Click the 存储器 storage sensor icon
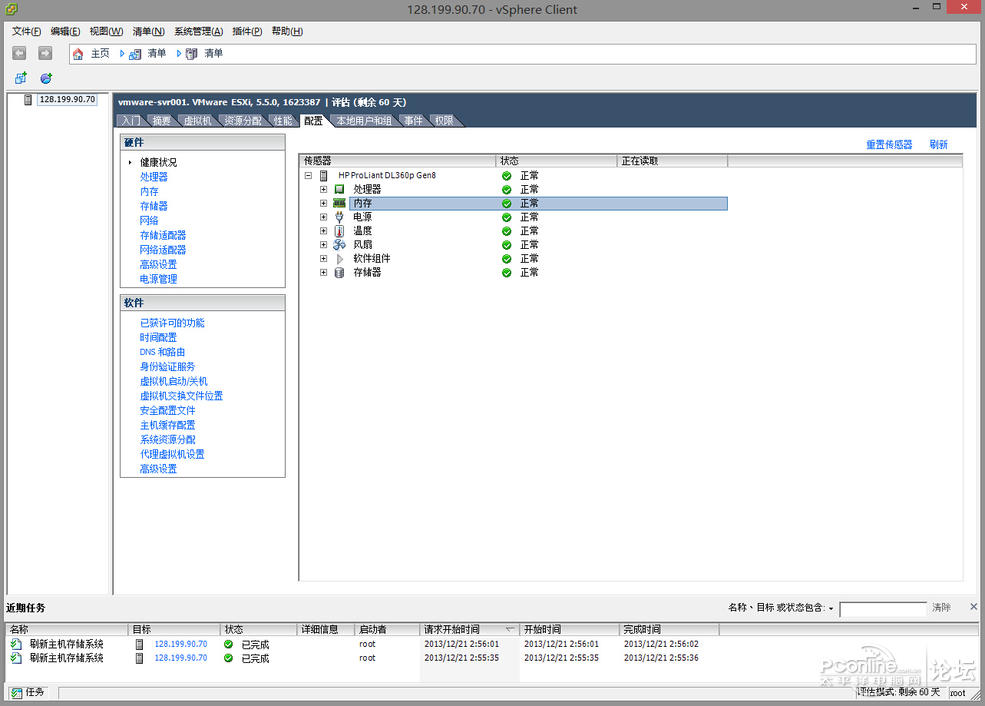The image size is (985, 706). [x=339, y=273]
